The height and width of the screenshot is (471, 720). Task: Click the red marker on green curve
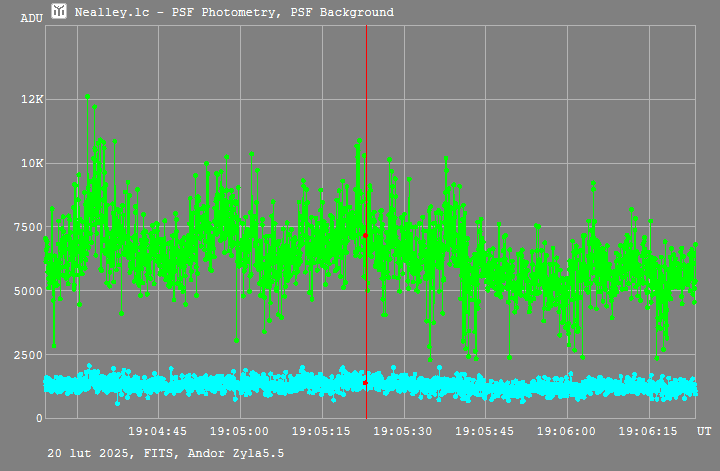pyautogui.click(x=366, y=236)
